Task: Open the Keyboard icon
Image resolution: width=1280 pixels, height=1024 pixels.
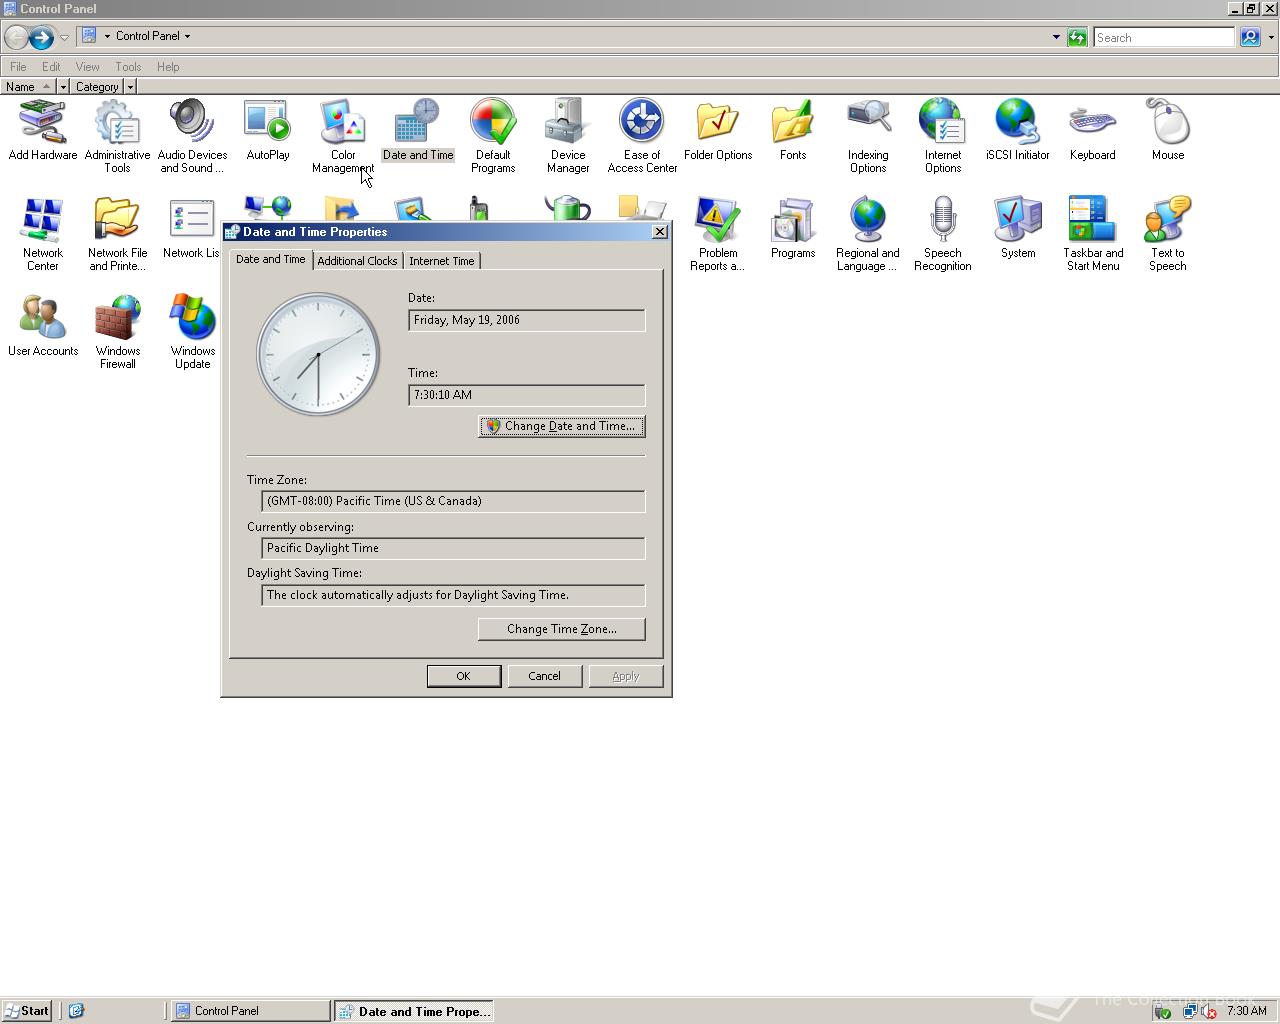Action: (1092, 131)
